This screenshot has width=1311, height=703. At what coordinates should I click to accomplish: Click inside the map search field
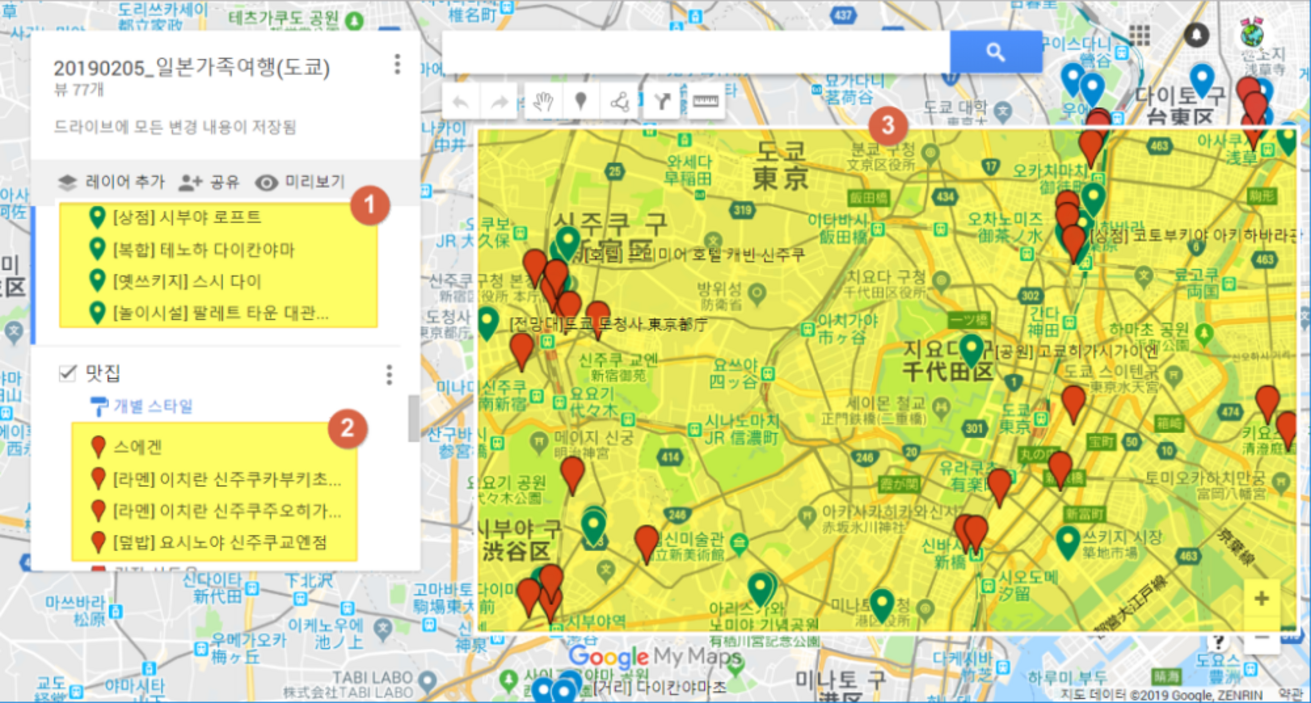click(x=695, y=52)
